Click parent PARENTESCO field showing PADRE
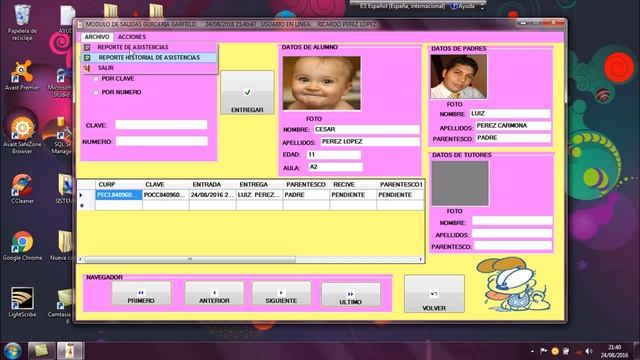Screen dimensions: 640x360 click(x=513, y=138)
